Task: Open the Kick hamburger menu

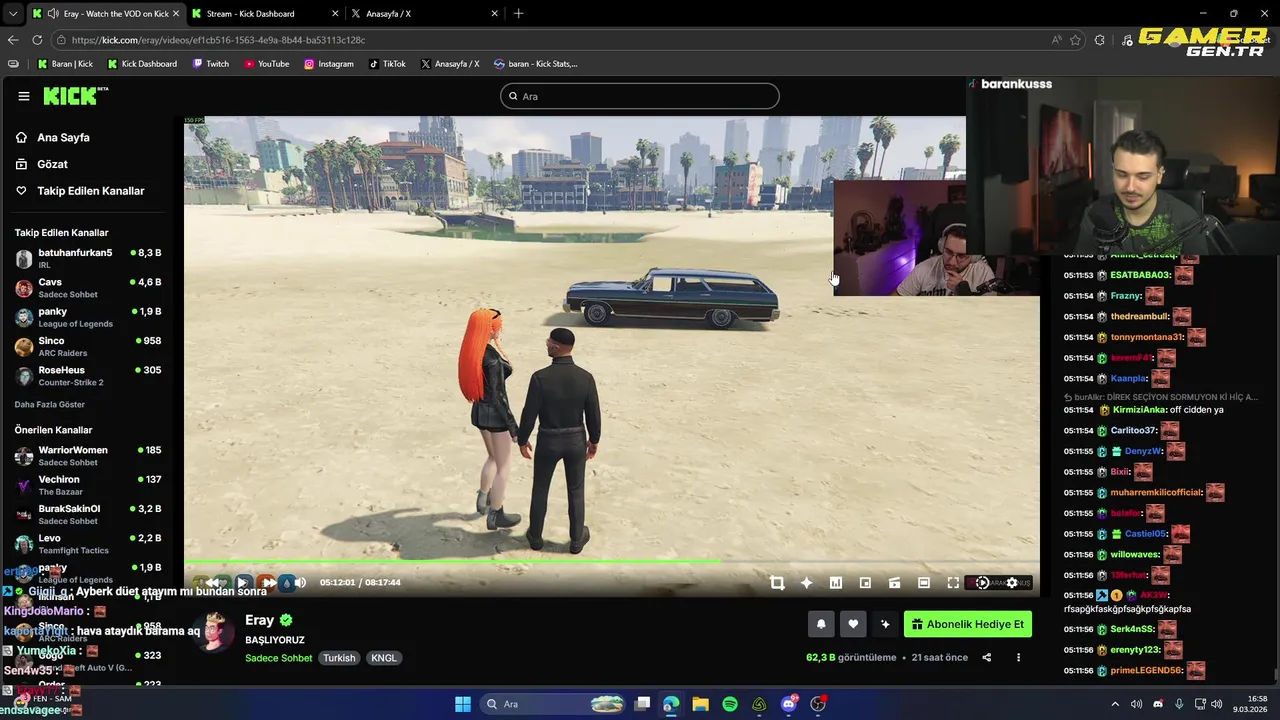Action: coord(23,96)
